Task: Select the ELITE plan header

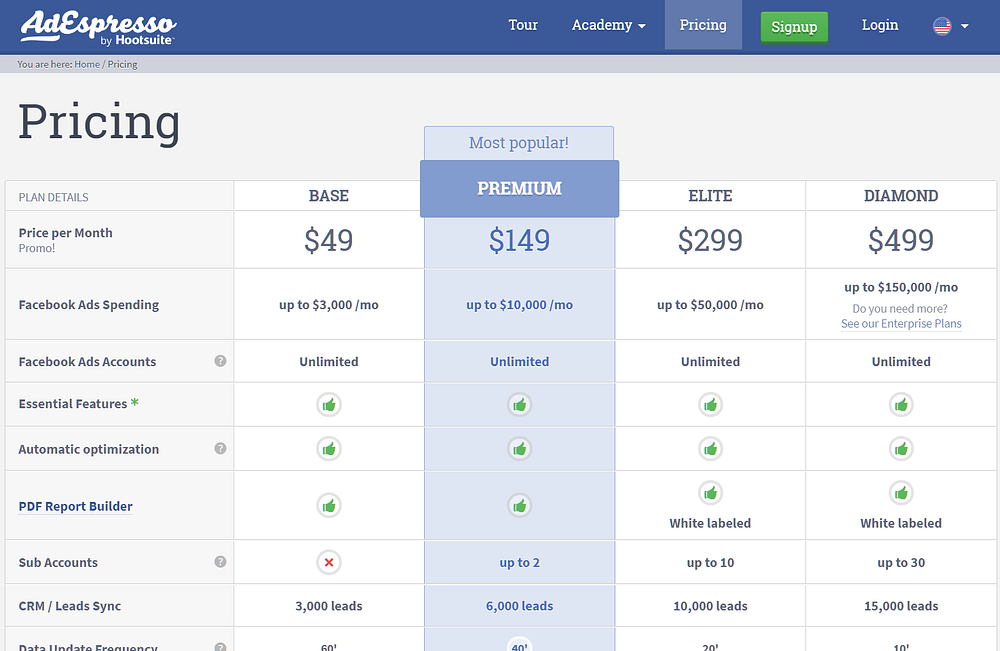Action: click(710, 196)
